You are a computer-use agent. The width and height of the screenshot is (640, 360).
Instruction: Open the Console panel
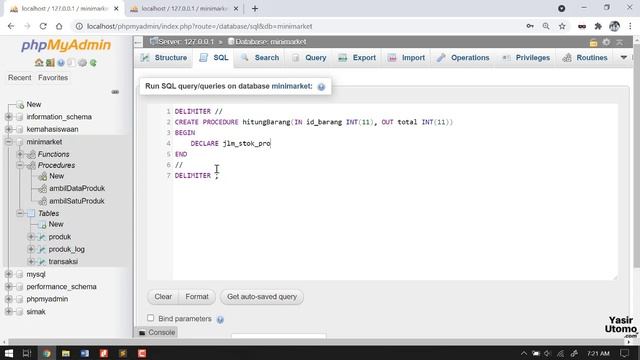pos(157,332)
